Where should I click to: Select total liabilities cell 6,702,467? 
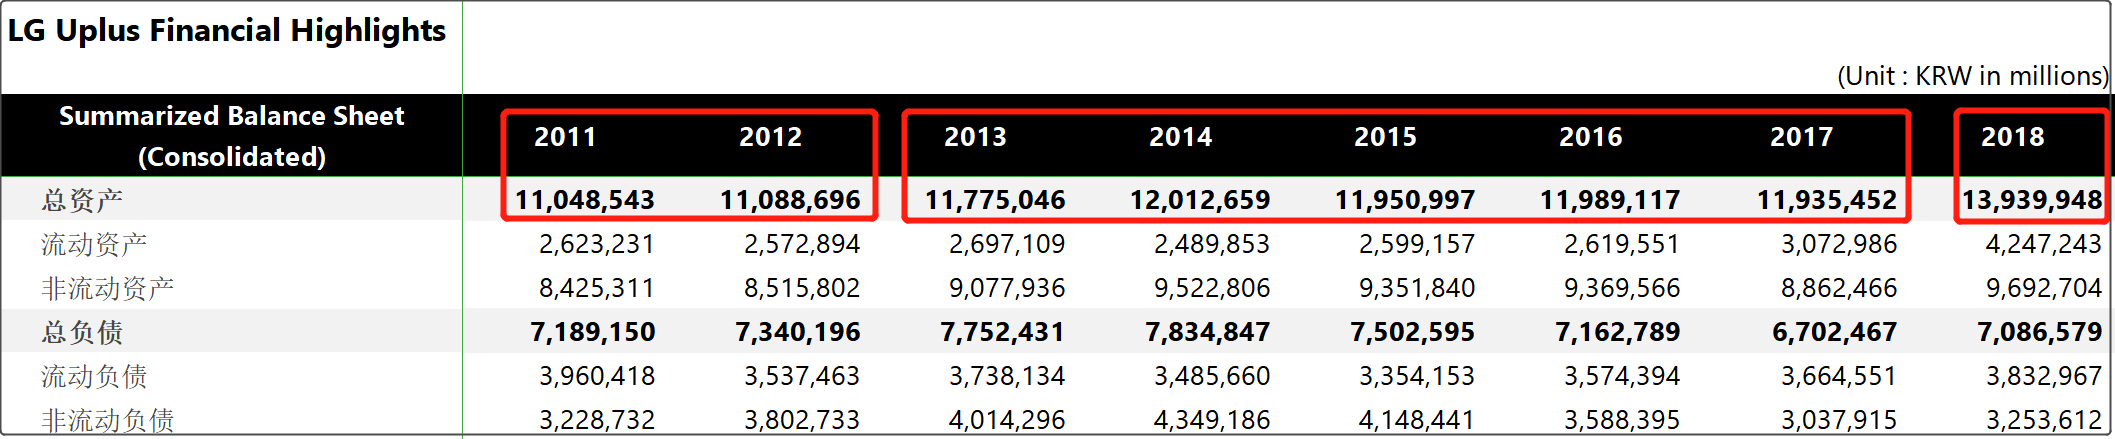coord(1835,332)
